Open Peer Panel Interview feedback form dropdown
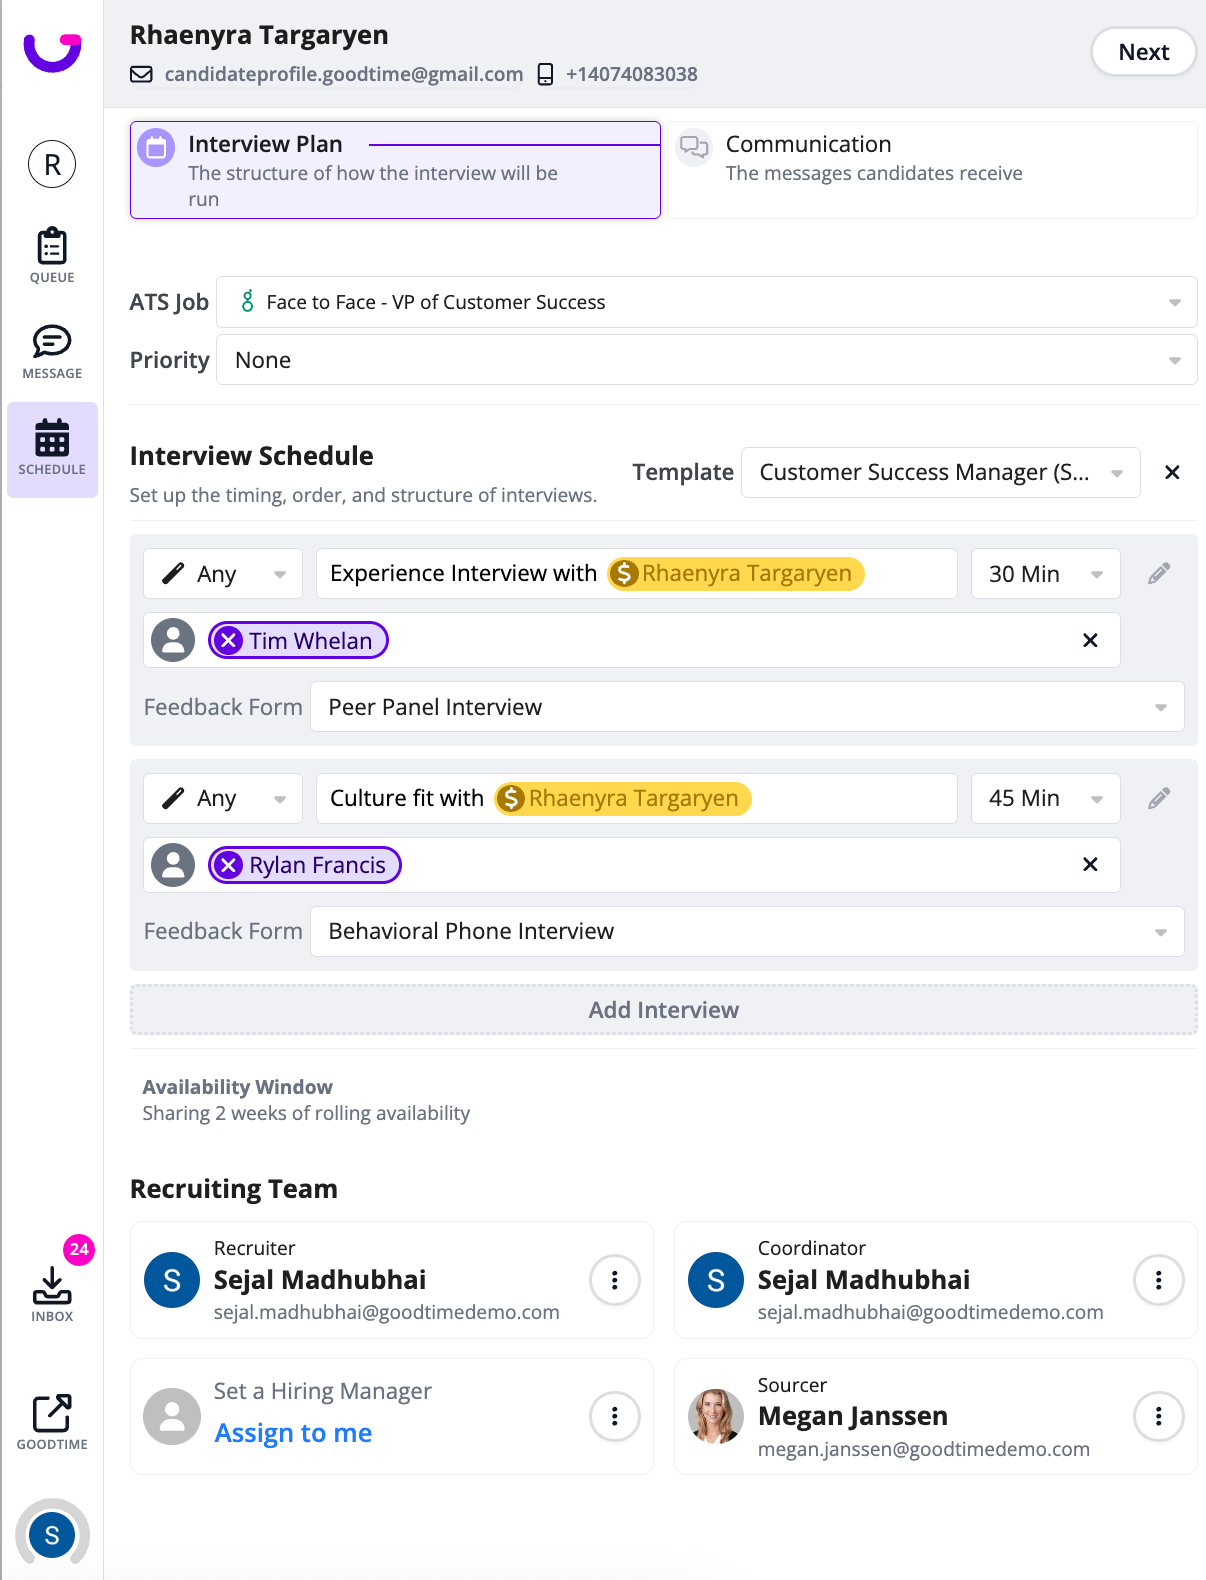 (746, 707)
